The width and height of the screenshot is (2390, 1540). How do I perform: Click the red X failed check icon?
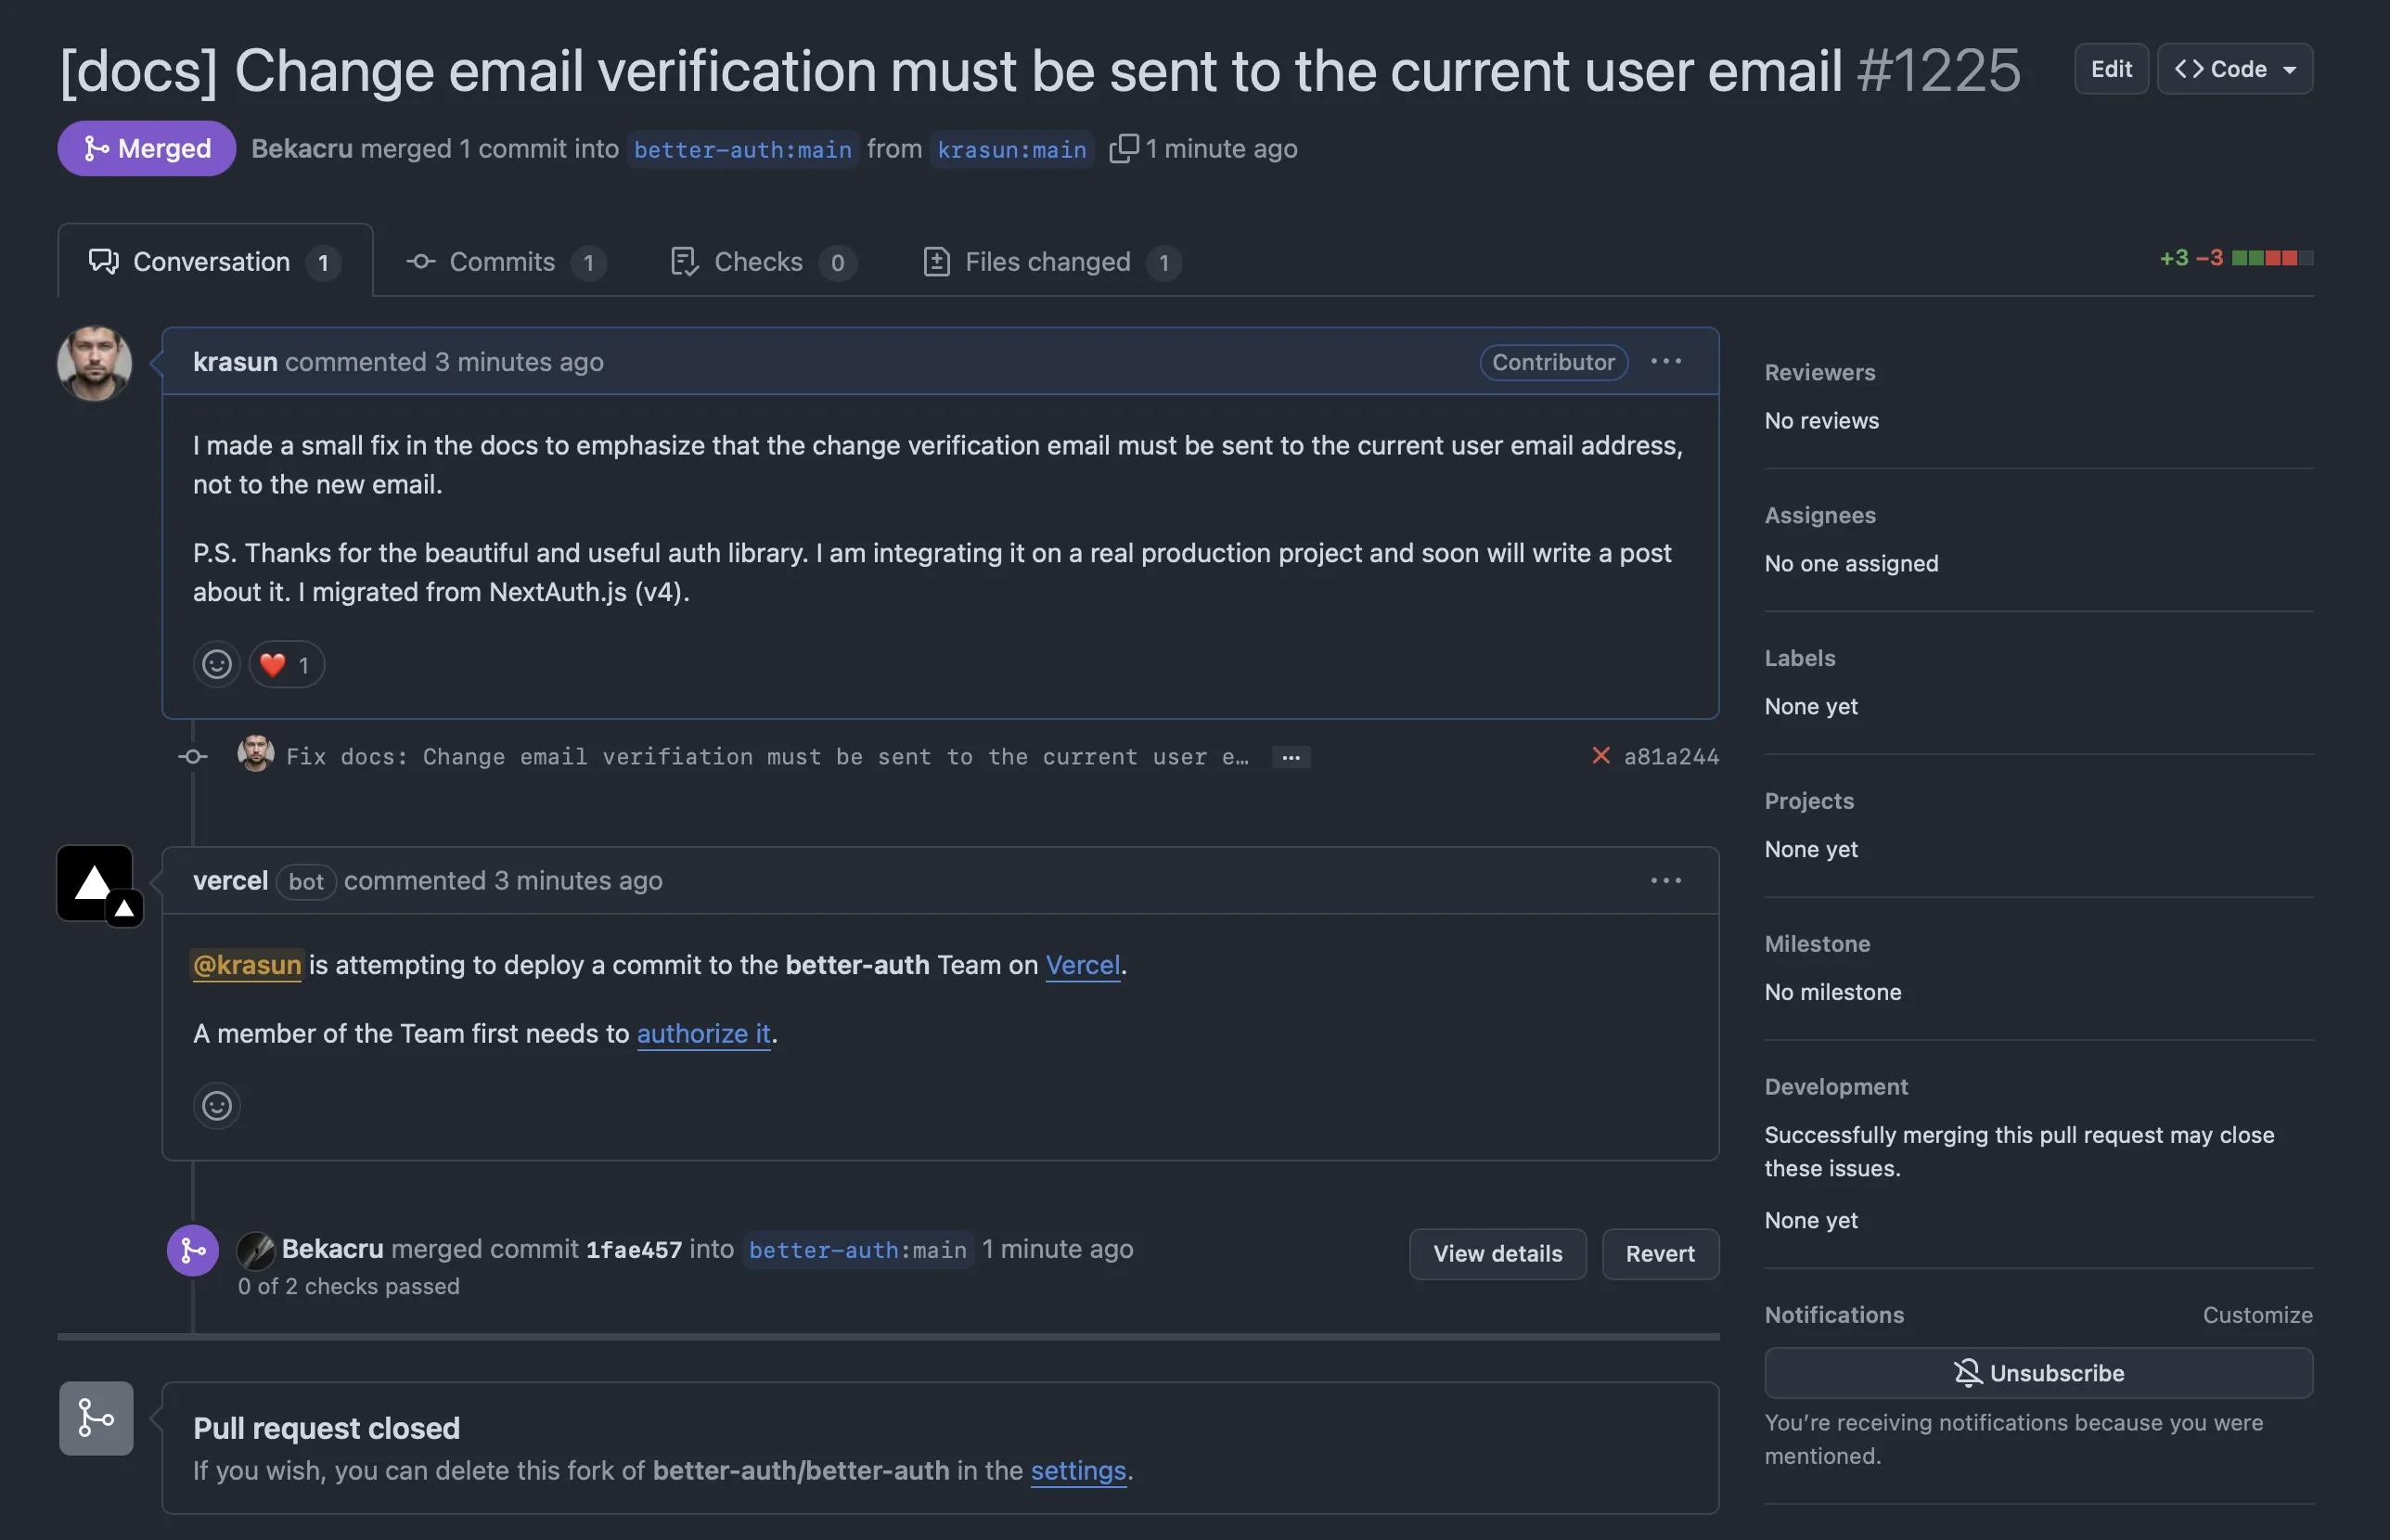click(1601, 756)
